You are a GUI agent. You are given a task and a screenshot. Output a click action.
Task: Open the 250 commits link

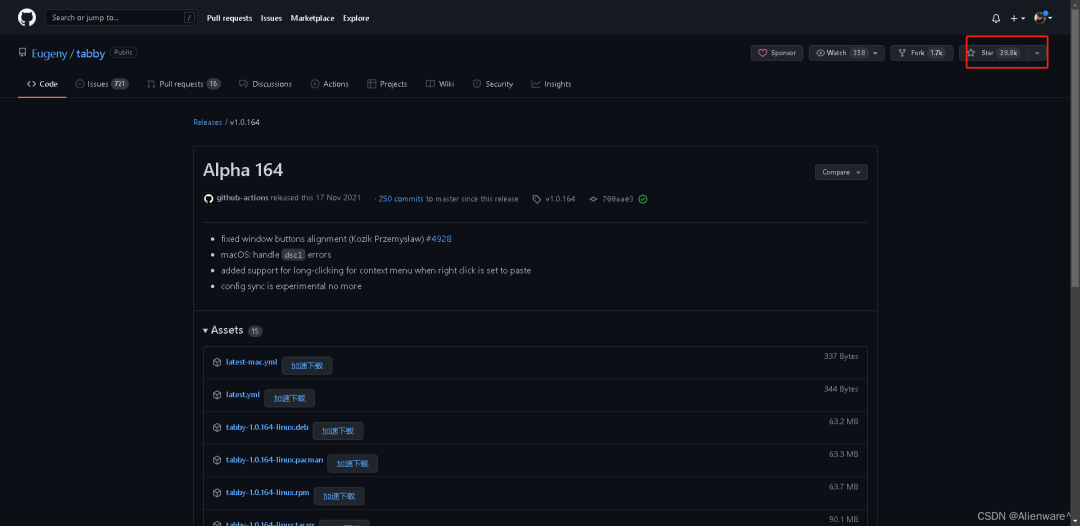[x=401, y=199]
